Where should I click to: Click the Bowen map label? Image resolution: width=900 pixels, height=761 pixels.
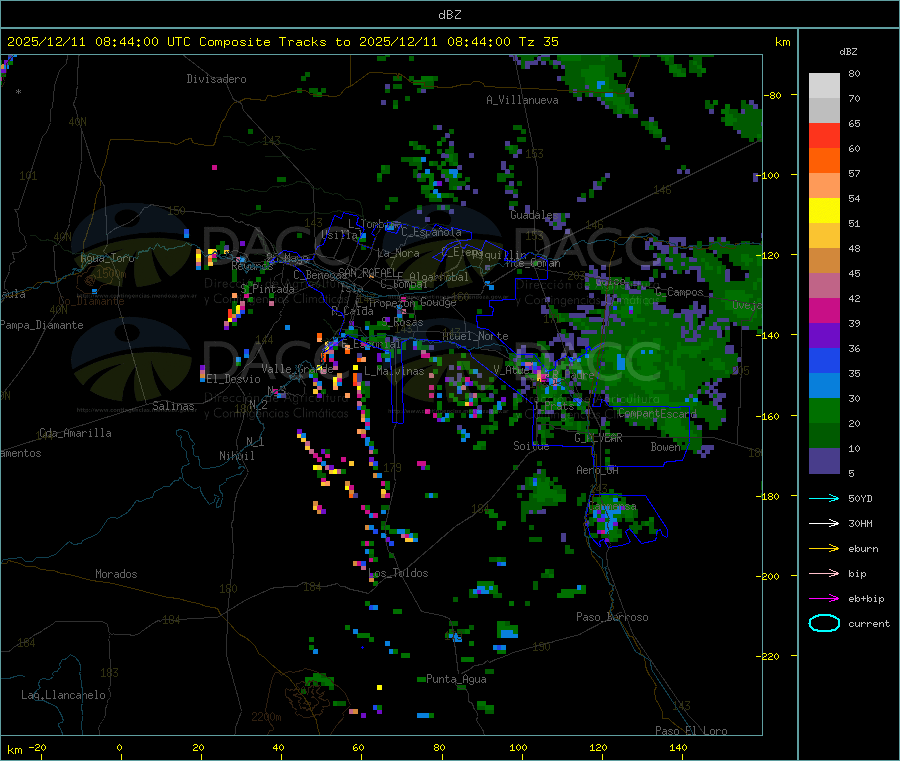(665, 447)
